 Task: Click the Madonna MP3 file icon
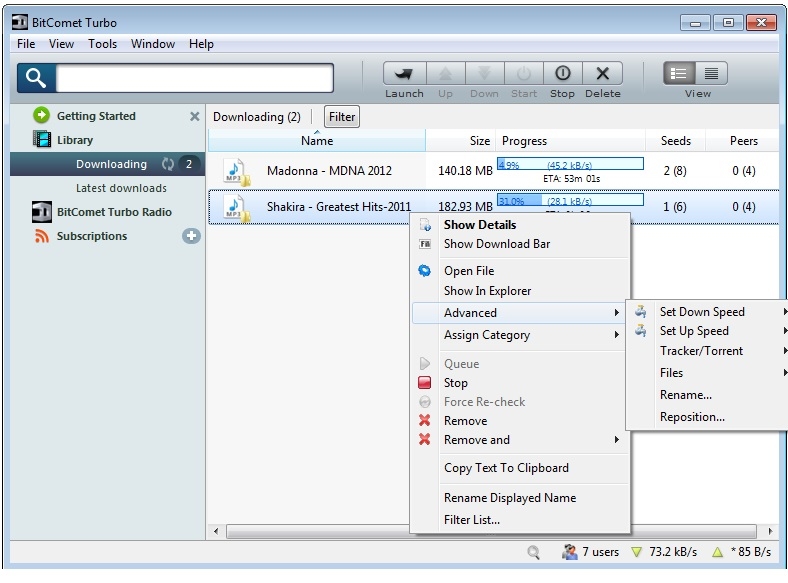[x=235, y=171]
